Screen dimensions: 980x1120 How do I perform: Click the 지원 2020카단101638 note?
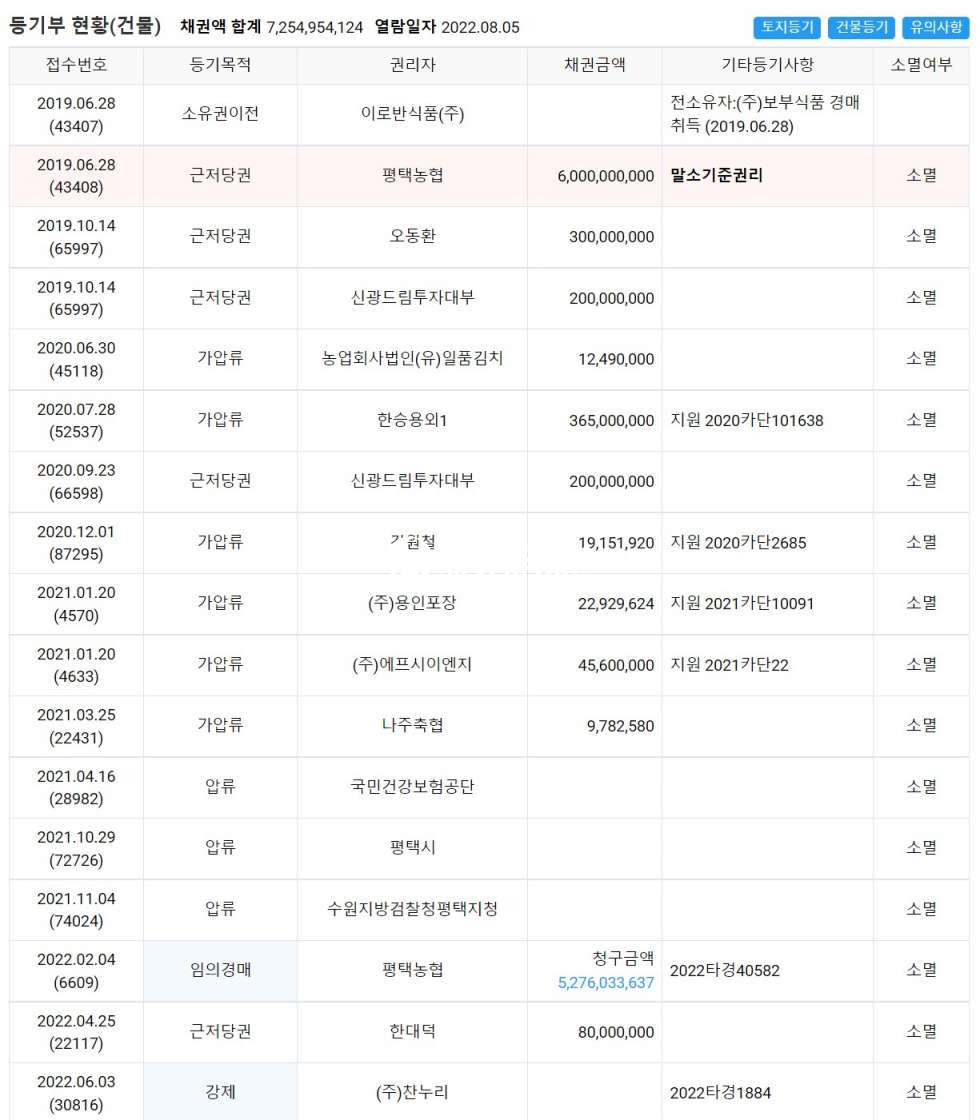(746, 421)
